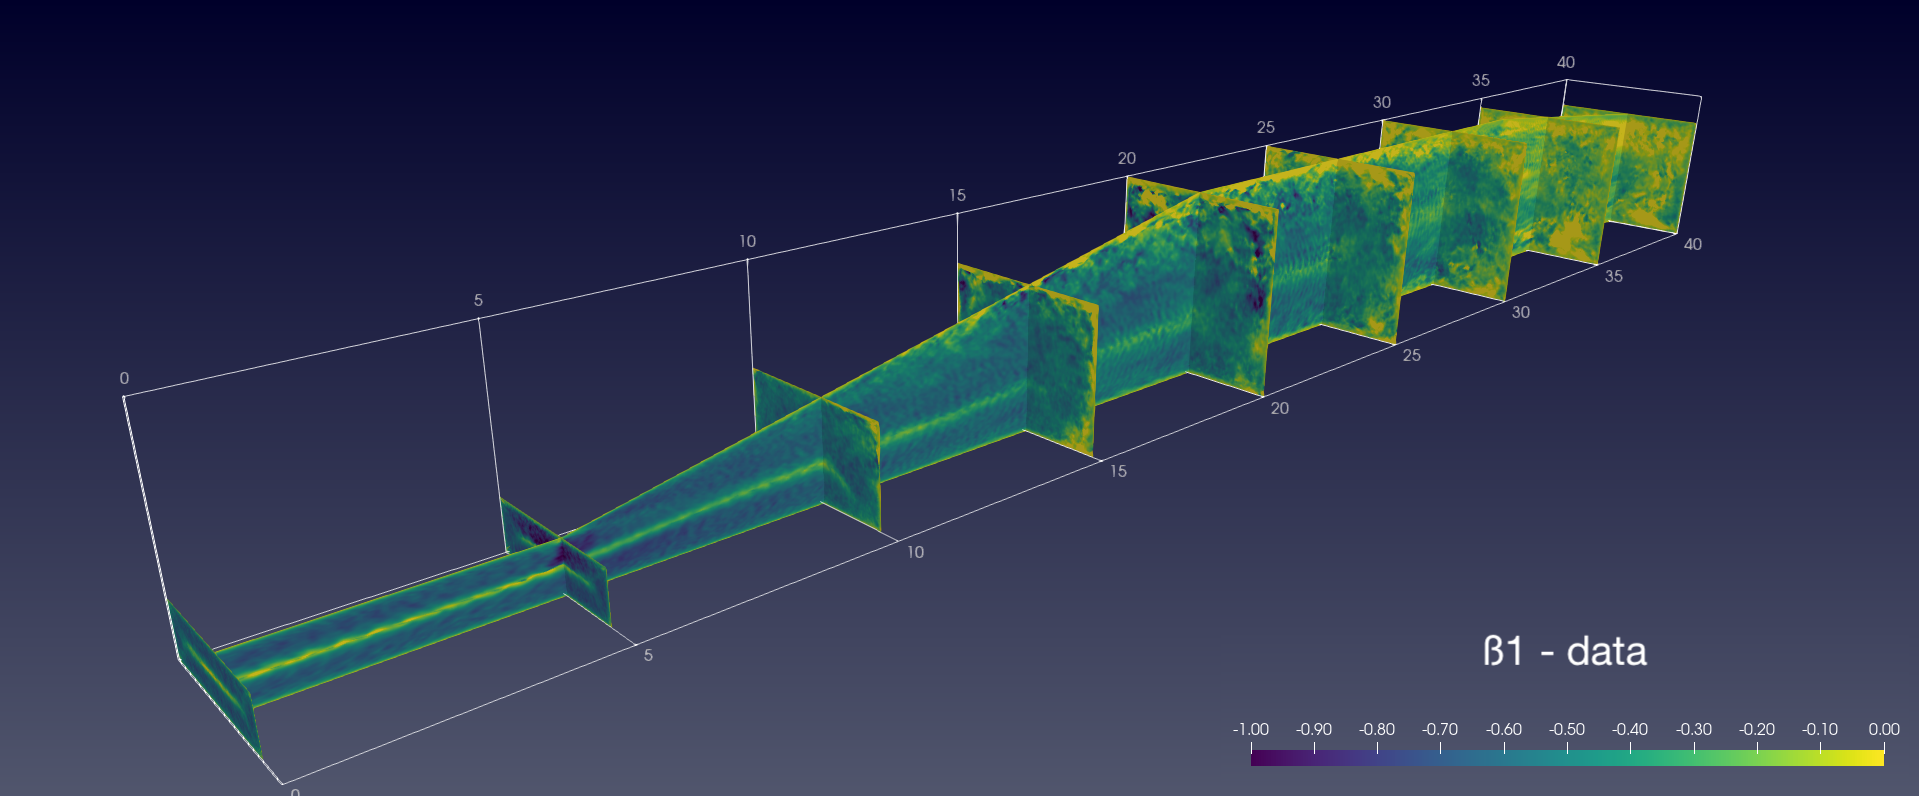Click the 20 tick label on lower axis
This screenshot has height=796, width=1919.
pyautogui.click(x=1279, y=408)
